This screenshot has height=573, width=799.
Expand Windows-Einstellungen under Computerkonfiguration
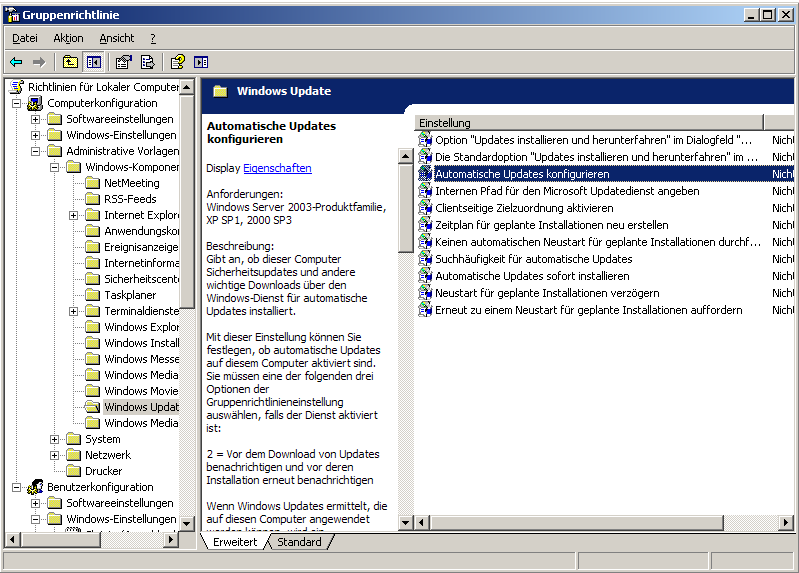tap(35, 135)
